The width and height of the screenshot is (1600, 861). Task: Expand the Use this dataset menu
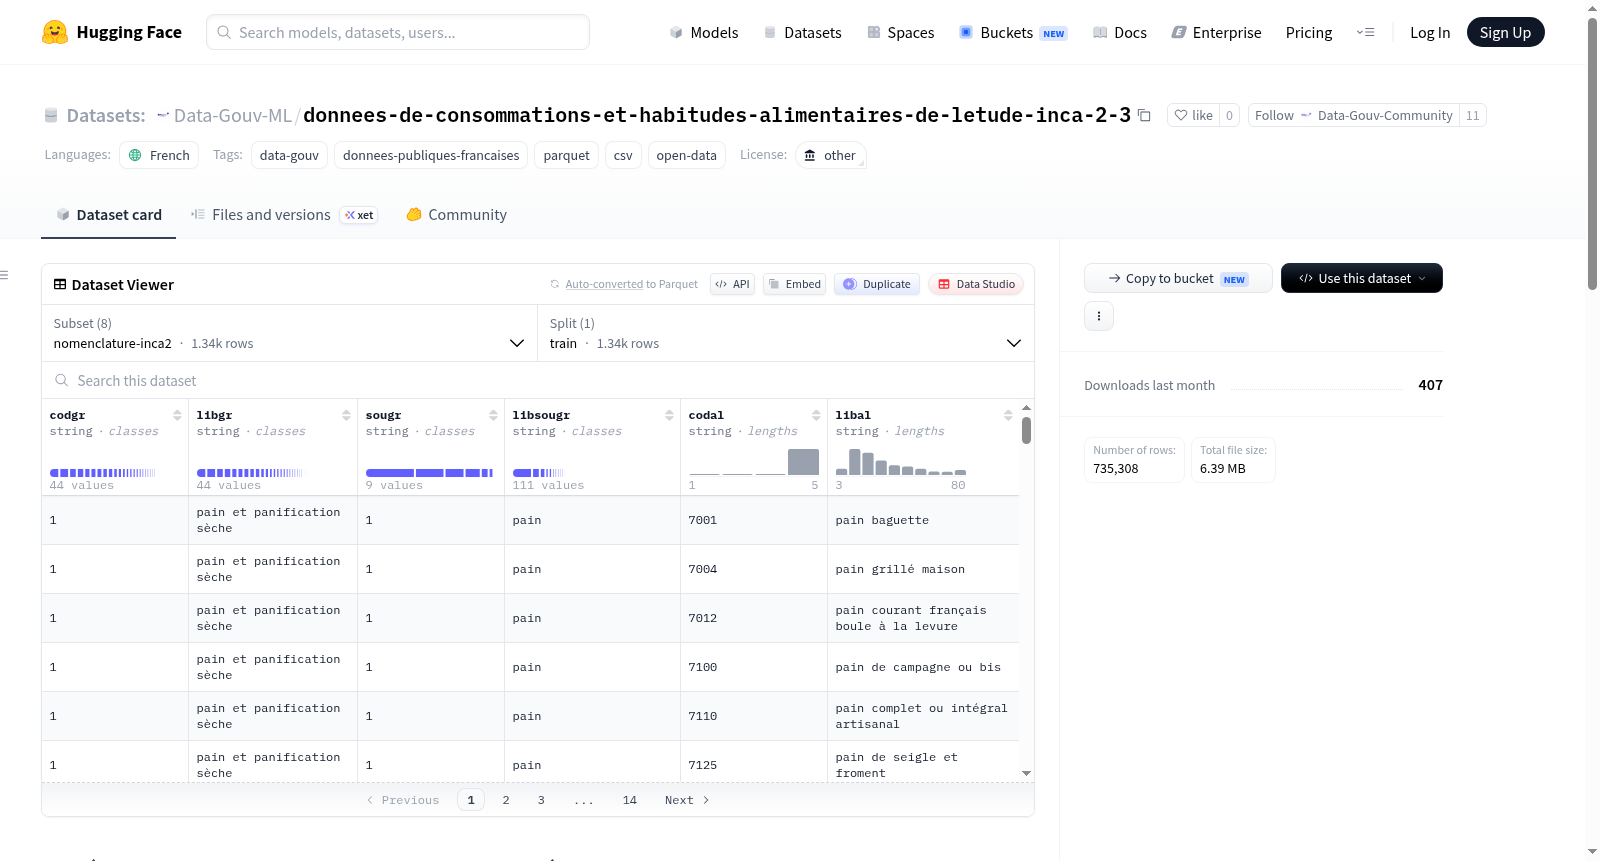1362,278
